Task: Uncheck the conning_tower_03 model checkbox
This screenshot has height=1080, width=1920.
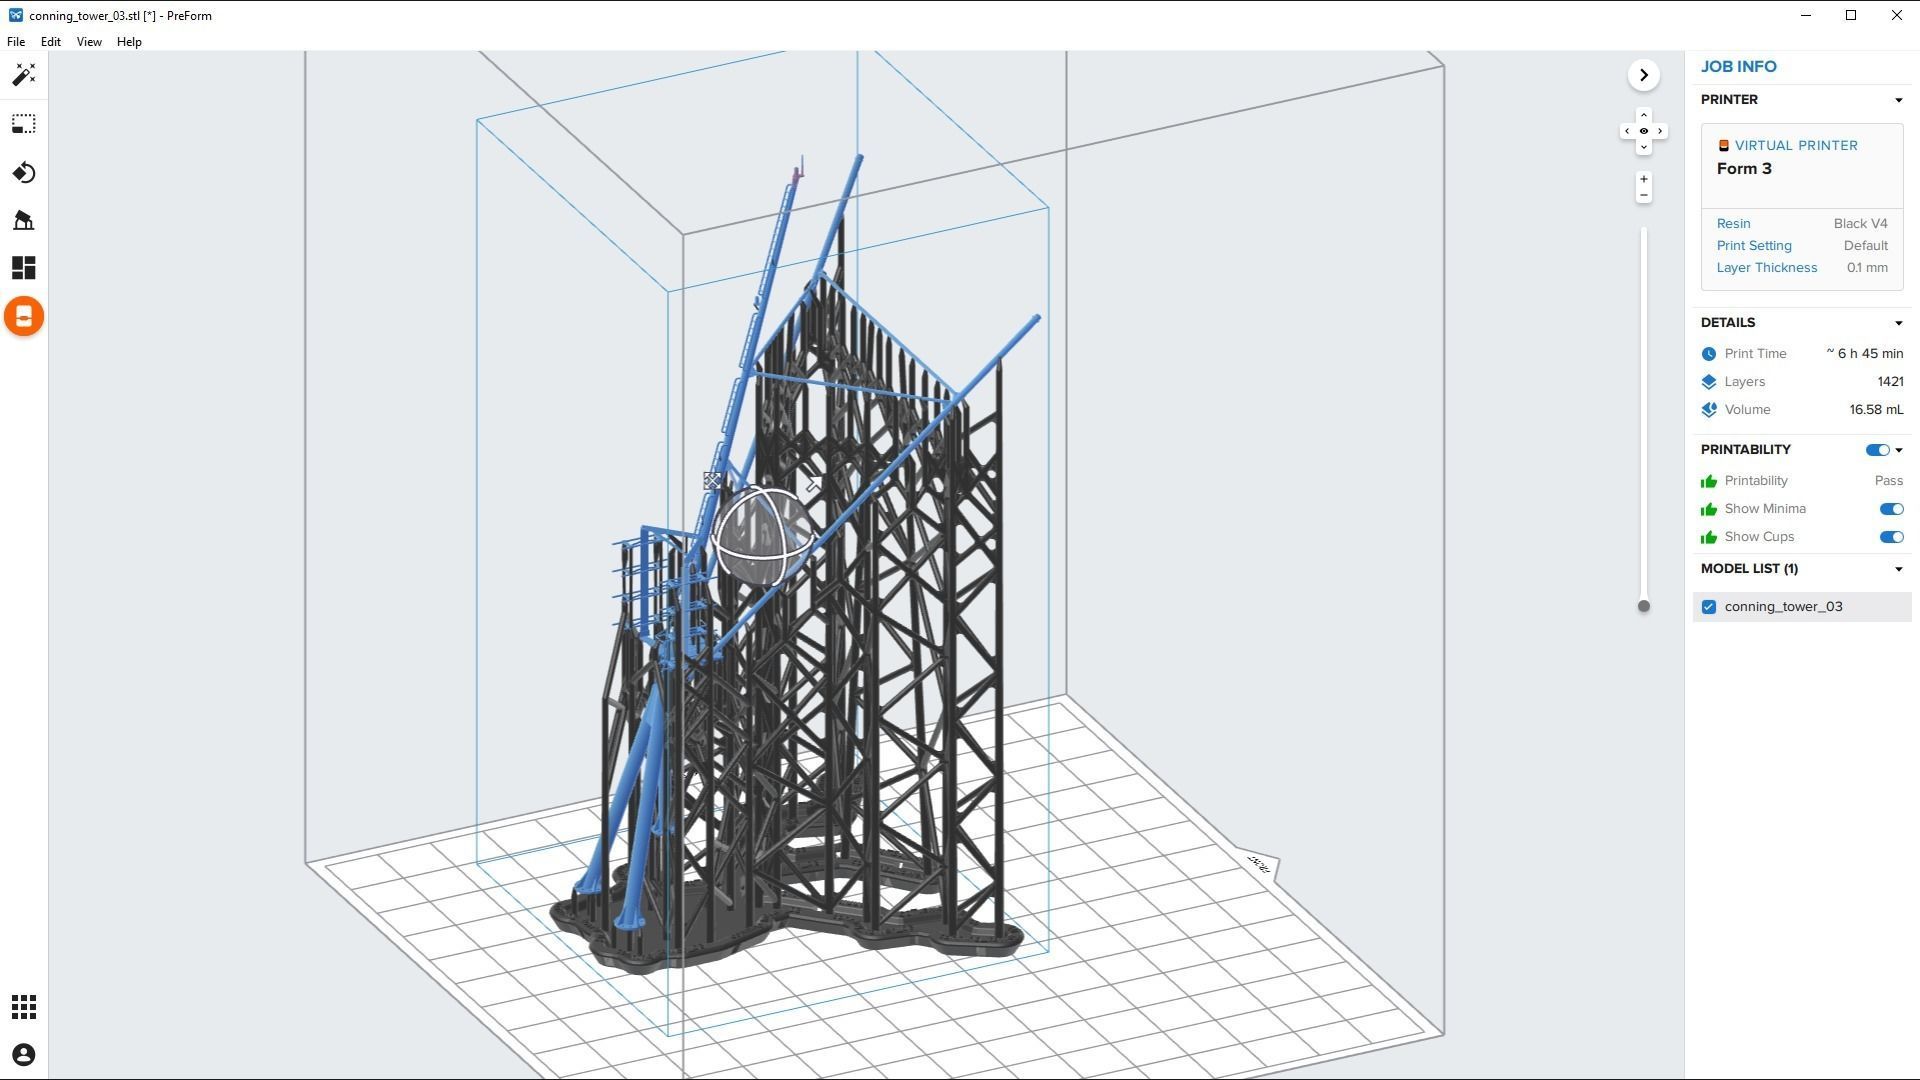Action: point(1709,607)
